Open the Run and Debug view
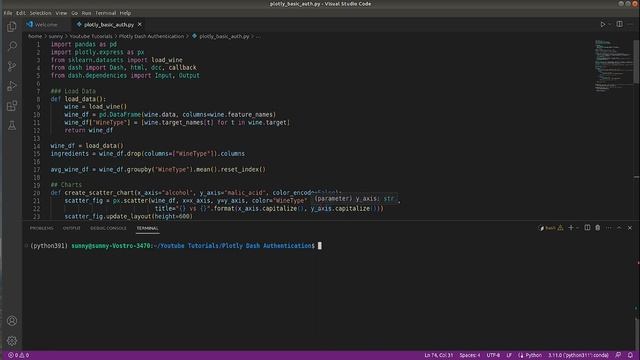Screen dimensions: 640x360 12,86
